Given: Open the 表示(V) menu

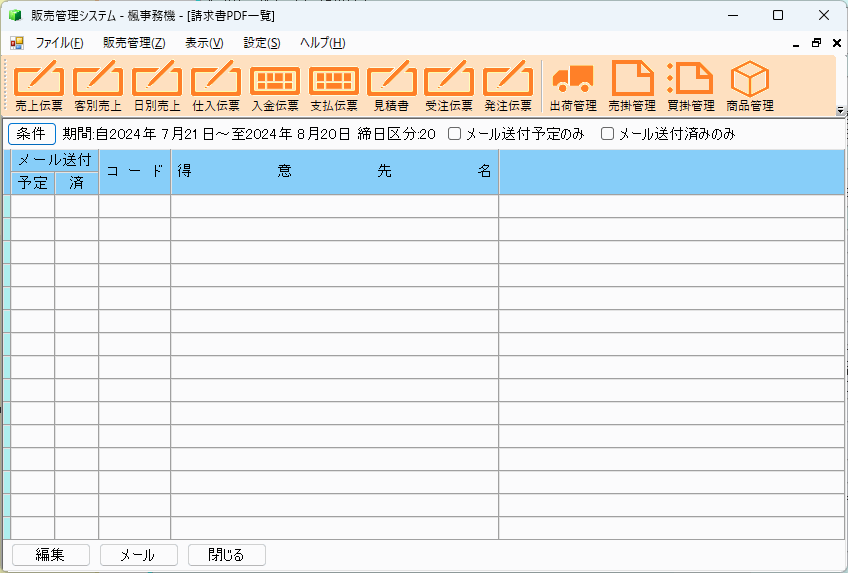Looking at the screenshot, I should click(204, 43).
